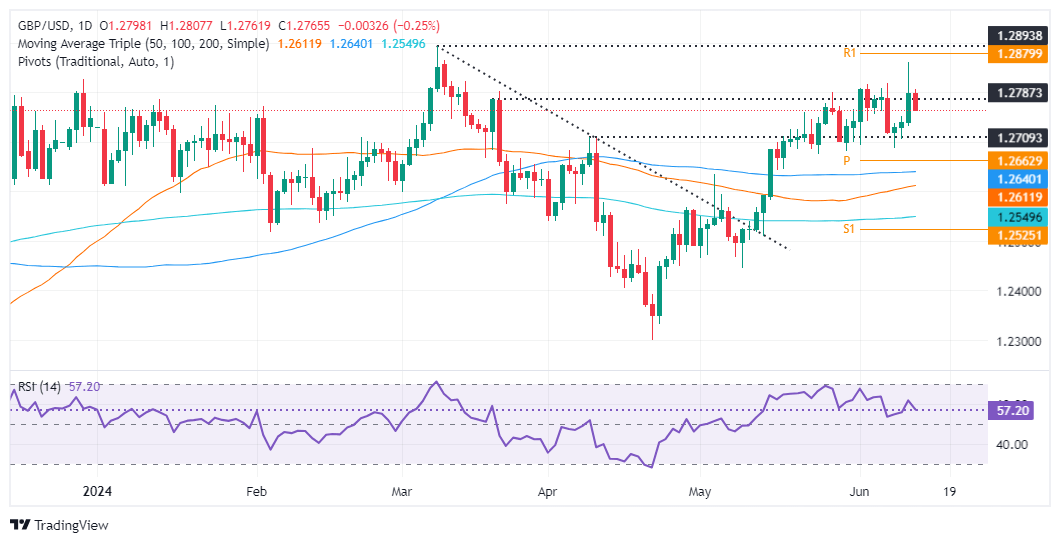Select the May date on time axis
Image resolution: width=1060 pixels, height=543 pixels.
[x=701, y=491]
